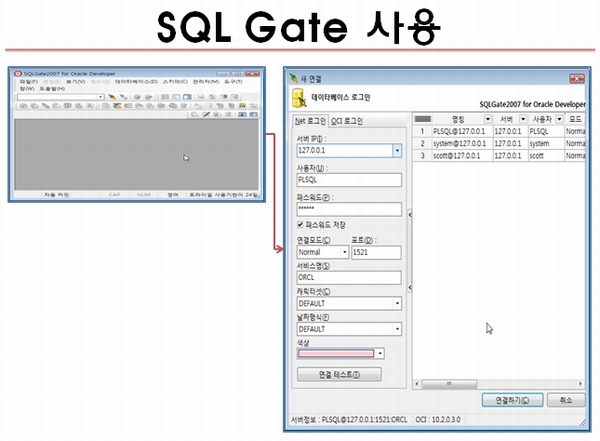The height and width of the screenshot is (441, 600).
Task: Click the pencil edit icon in third toolbar row
Action: (x=206, y=114)
